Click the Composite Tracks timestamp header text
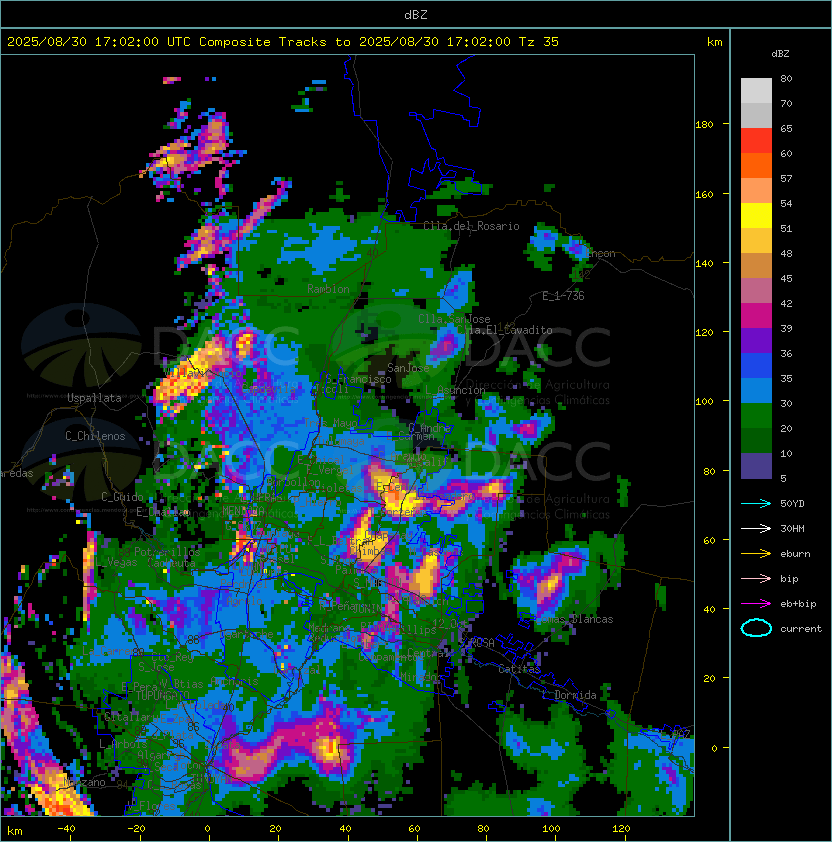 [283, 42]
